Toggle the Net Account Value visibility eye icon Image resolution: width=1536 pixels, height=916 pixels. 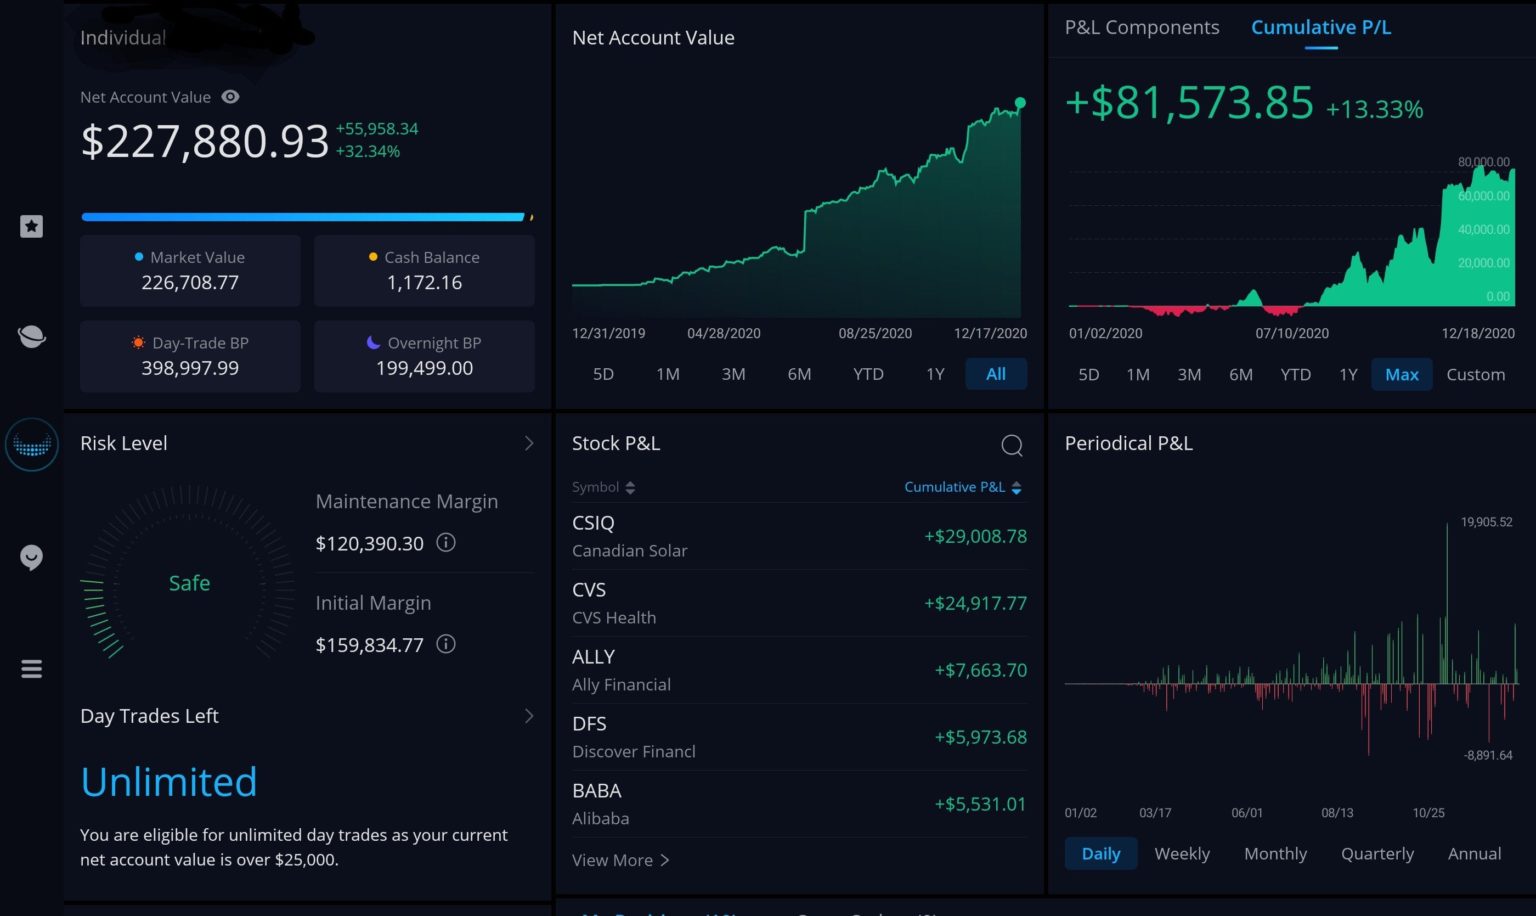point(230,96)
